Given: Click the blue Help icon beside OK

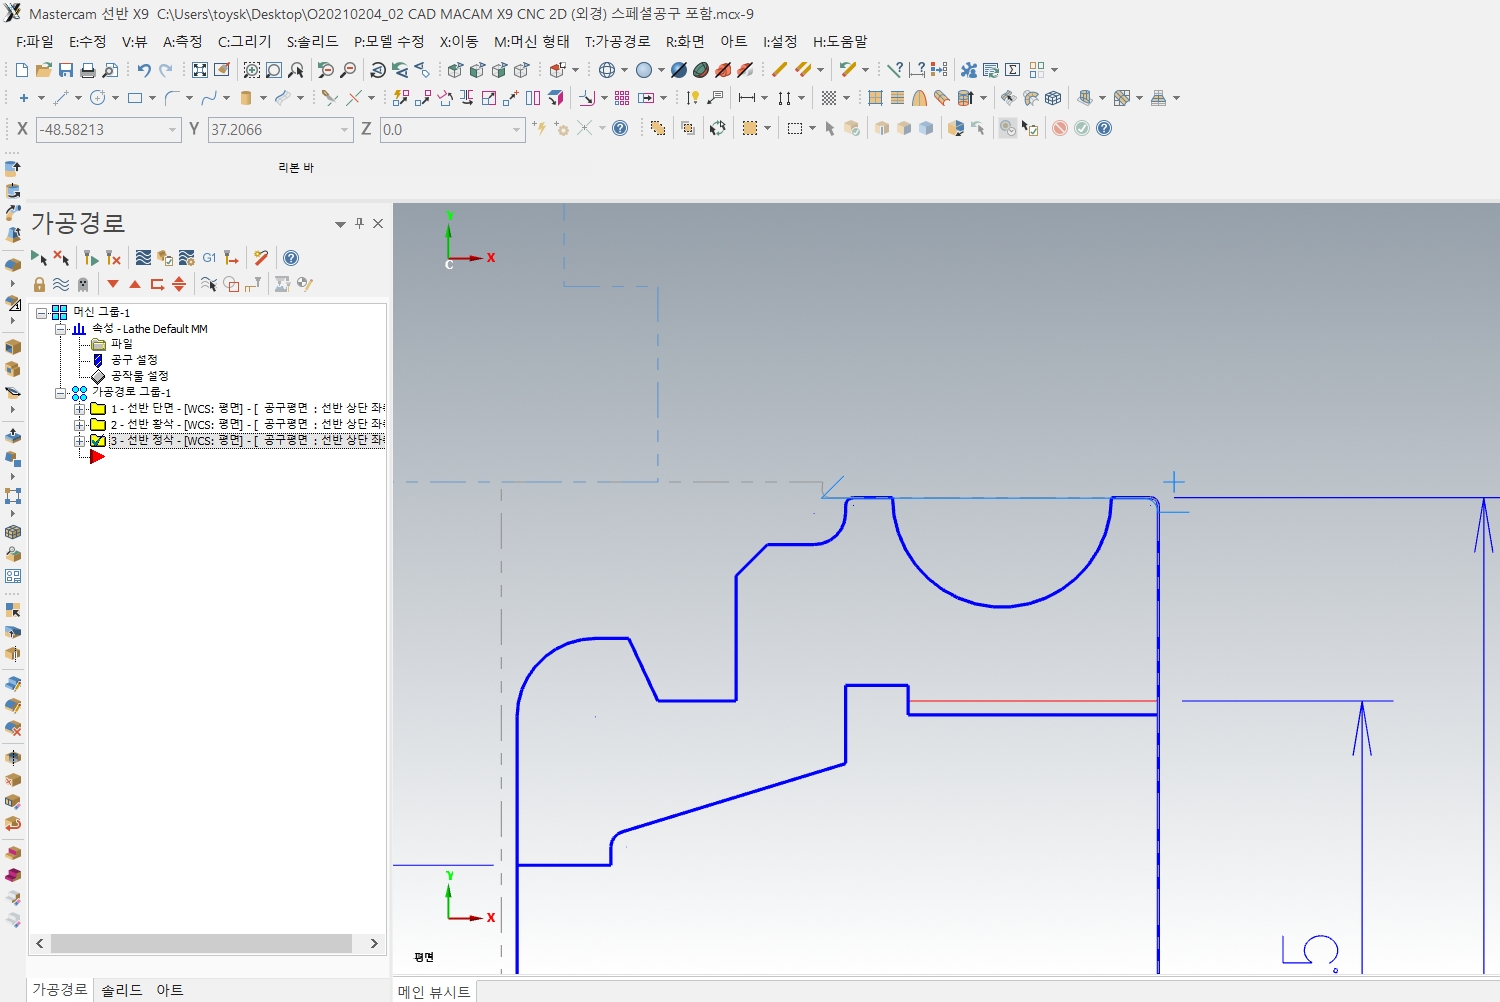Looking at the screenshot, I should coord(1104,128).
